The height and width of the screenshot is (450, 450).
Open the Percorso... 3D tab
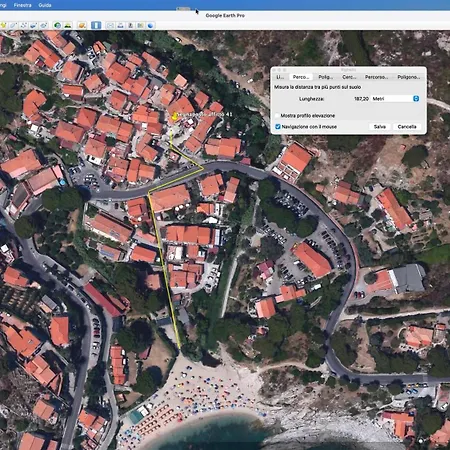pos(376,77)
